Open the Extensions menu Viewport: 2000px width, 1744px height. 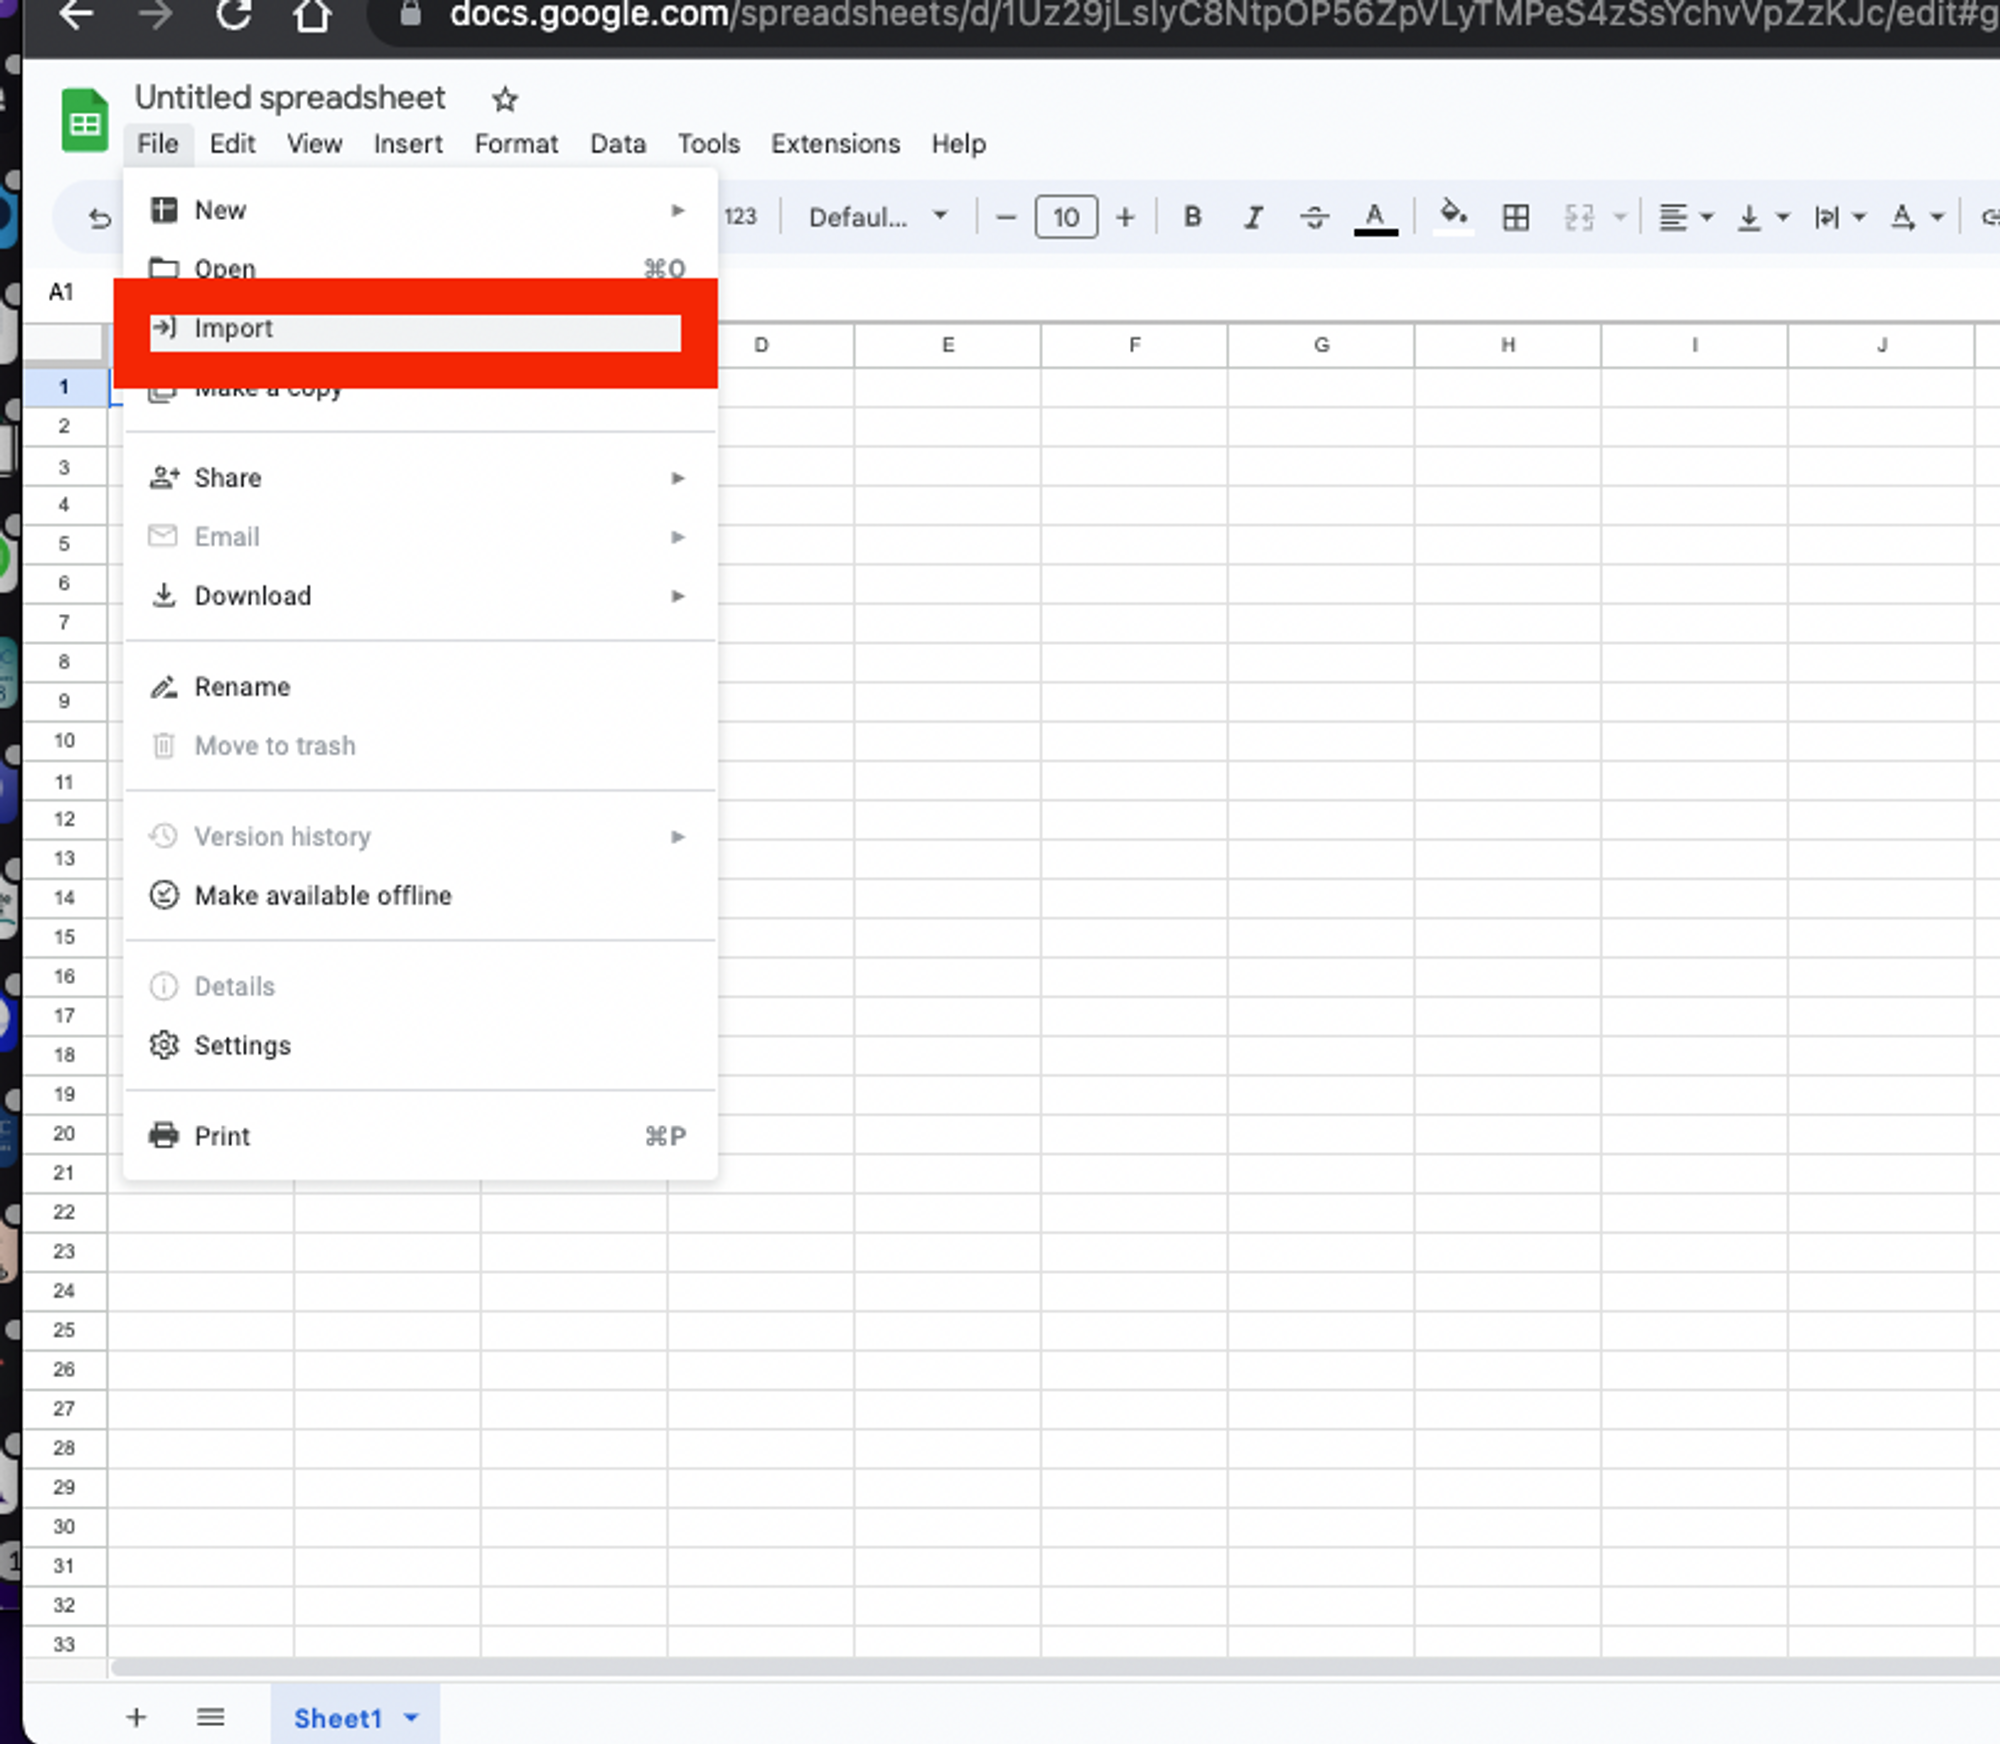tap(835, 144)
